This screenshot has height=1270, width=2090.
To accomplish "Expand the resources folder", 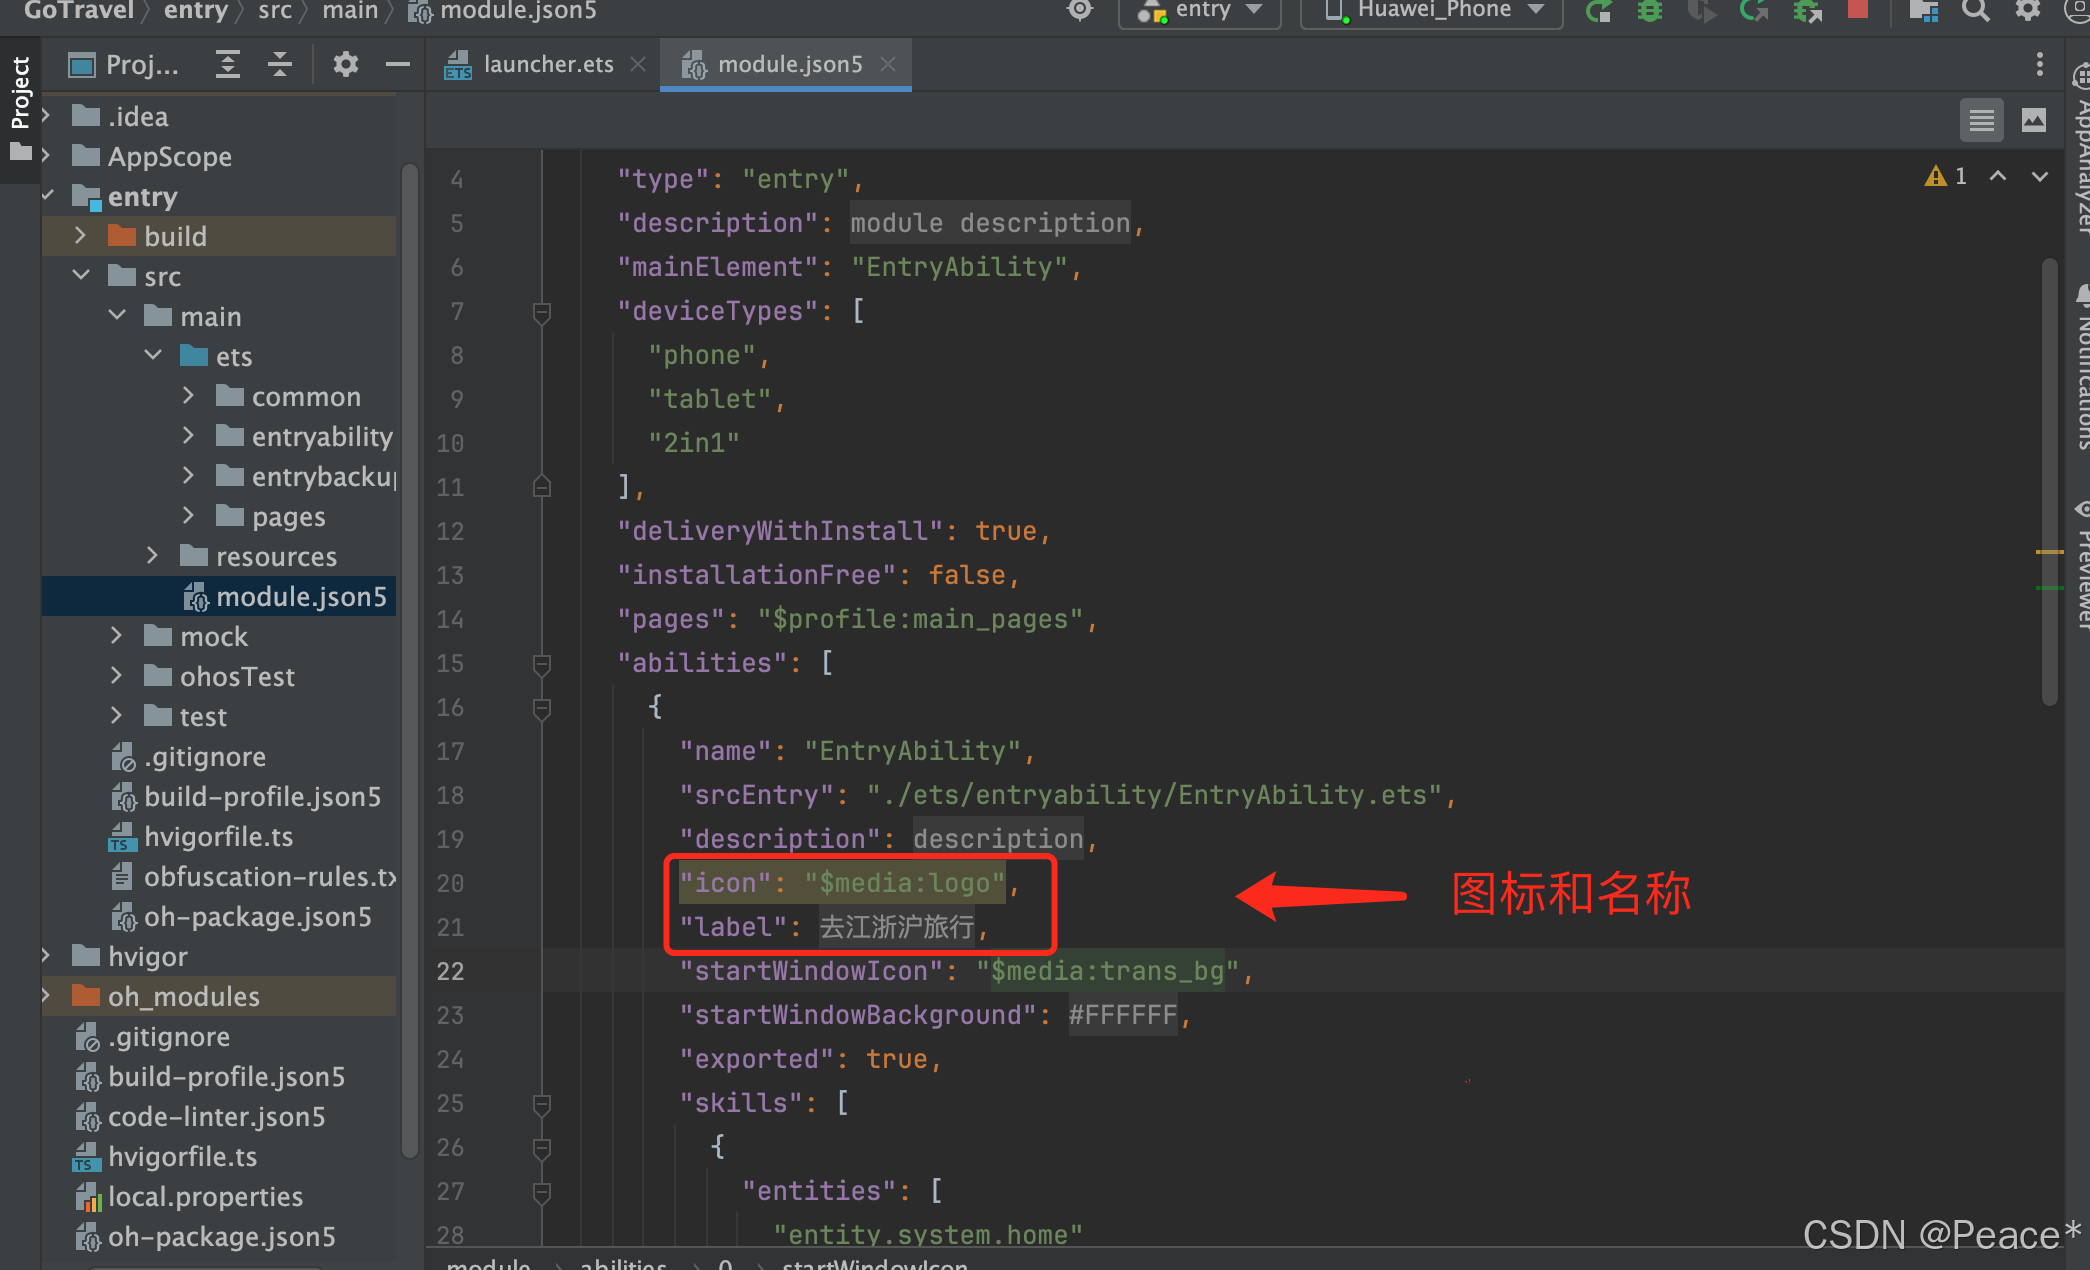I will click(152, 556).
